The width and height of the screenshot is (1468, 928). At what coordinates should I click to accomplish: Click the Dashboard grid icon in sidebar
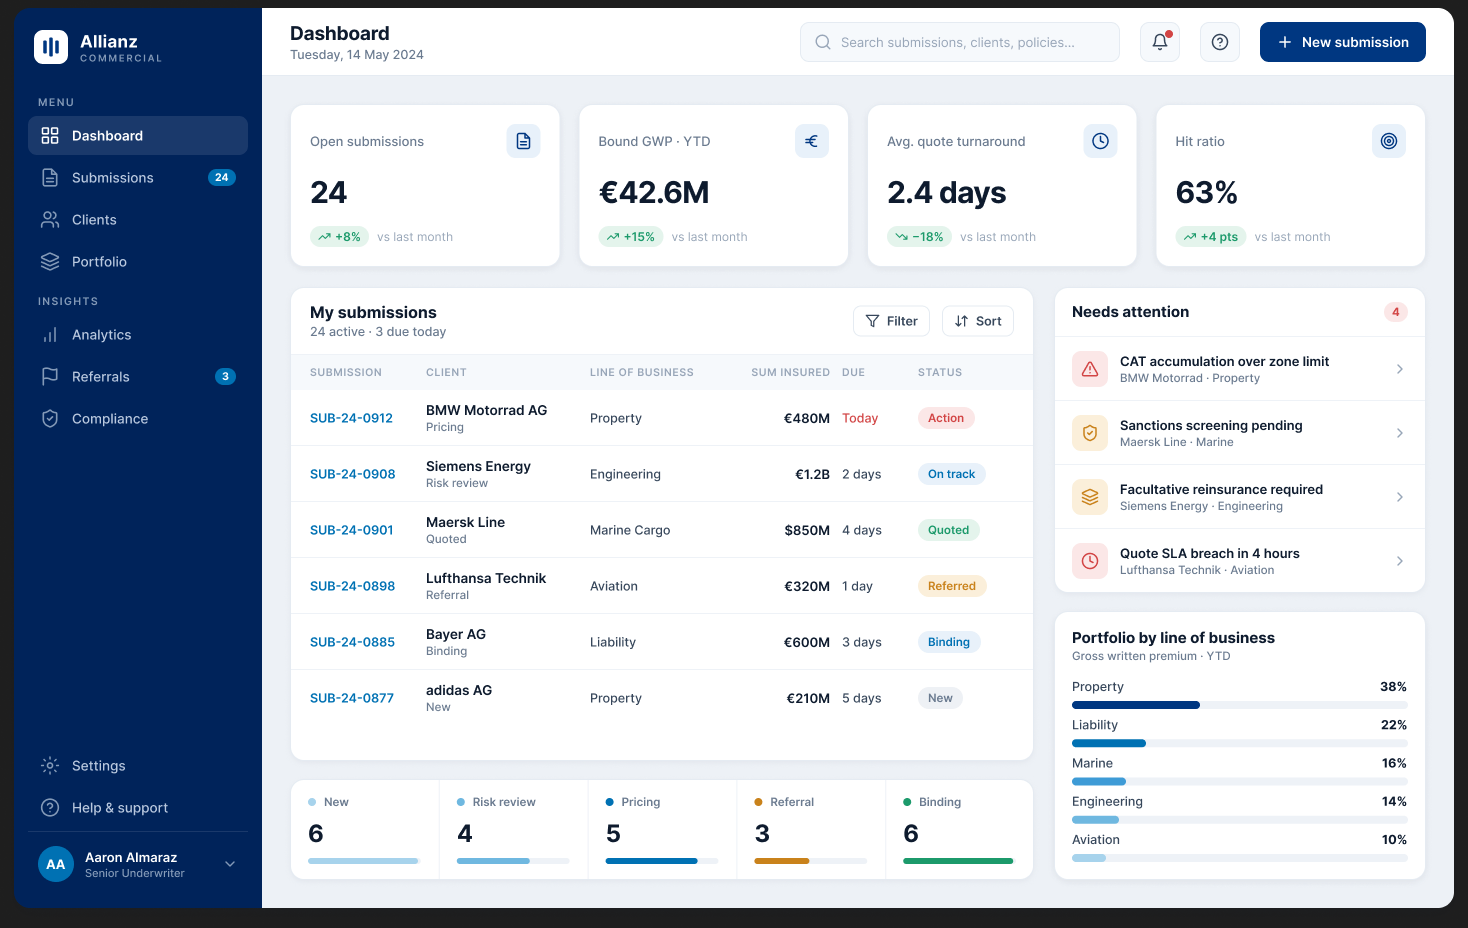50,136
